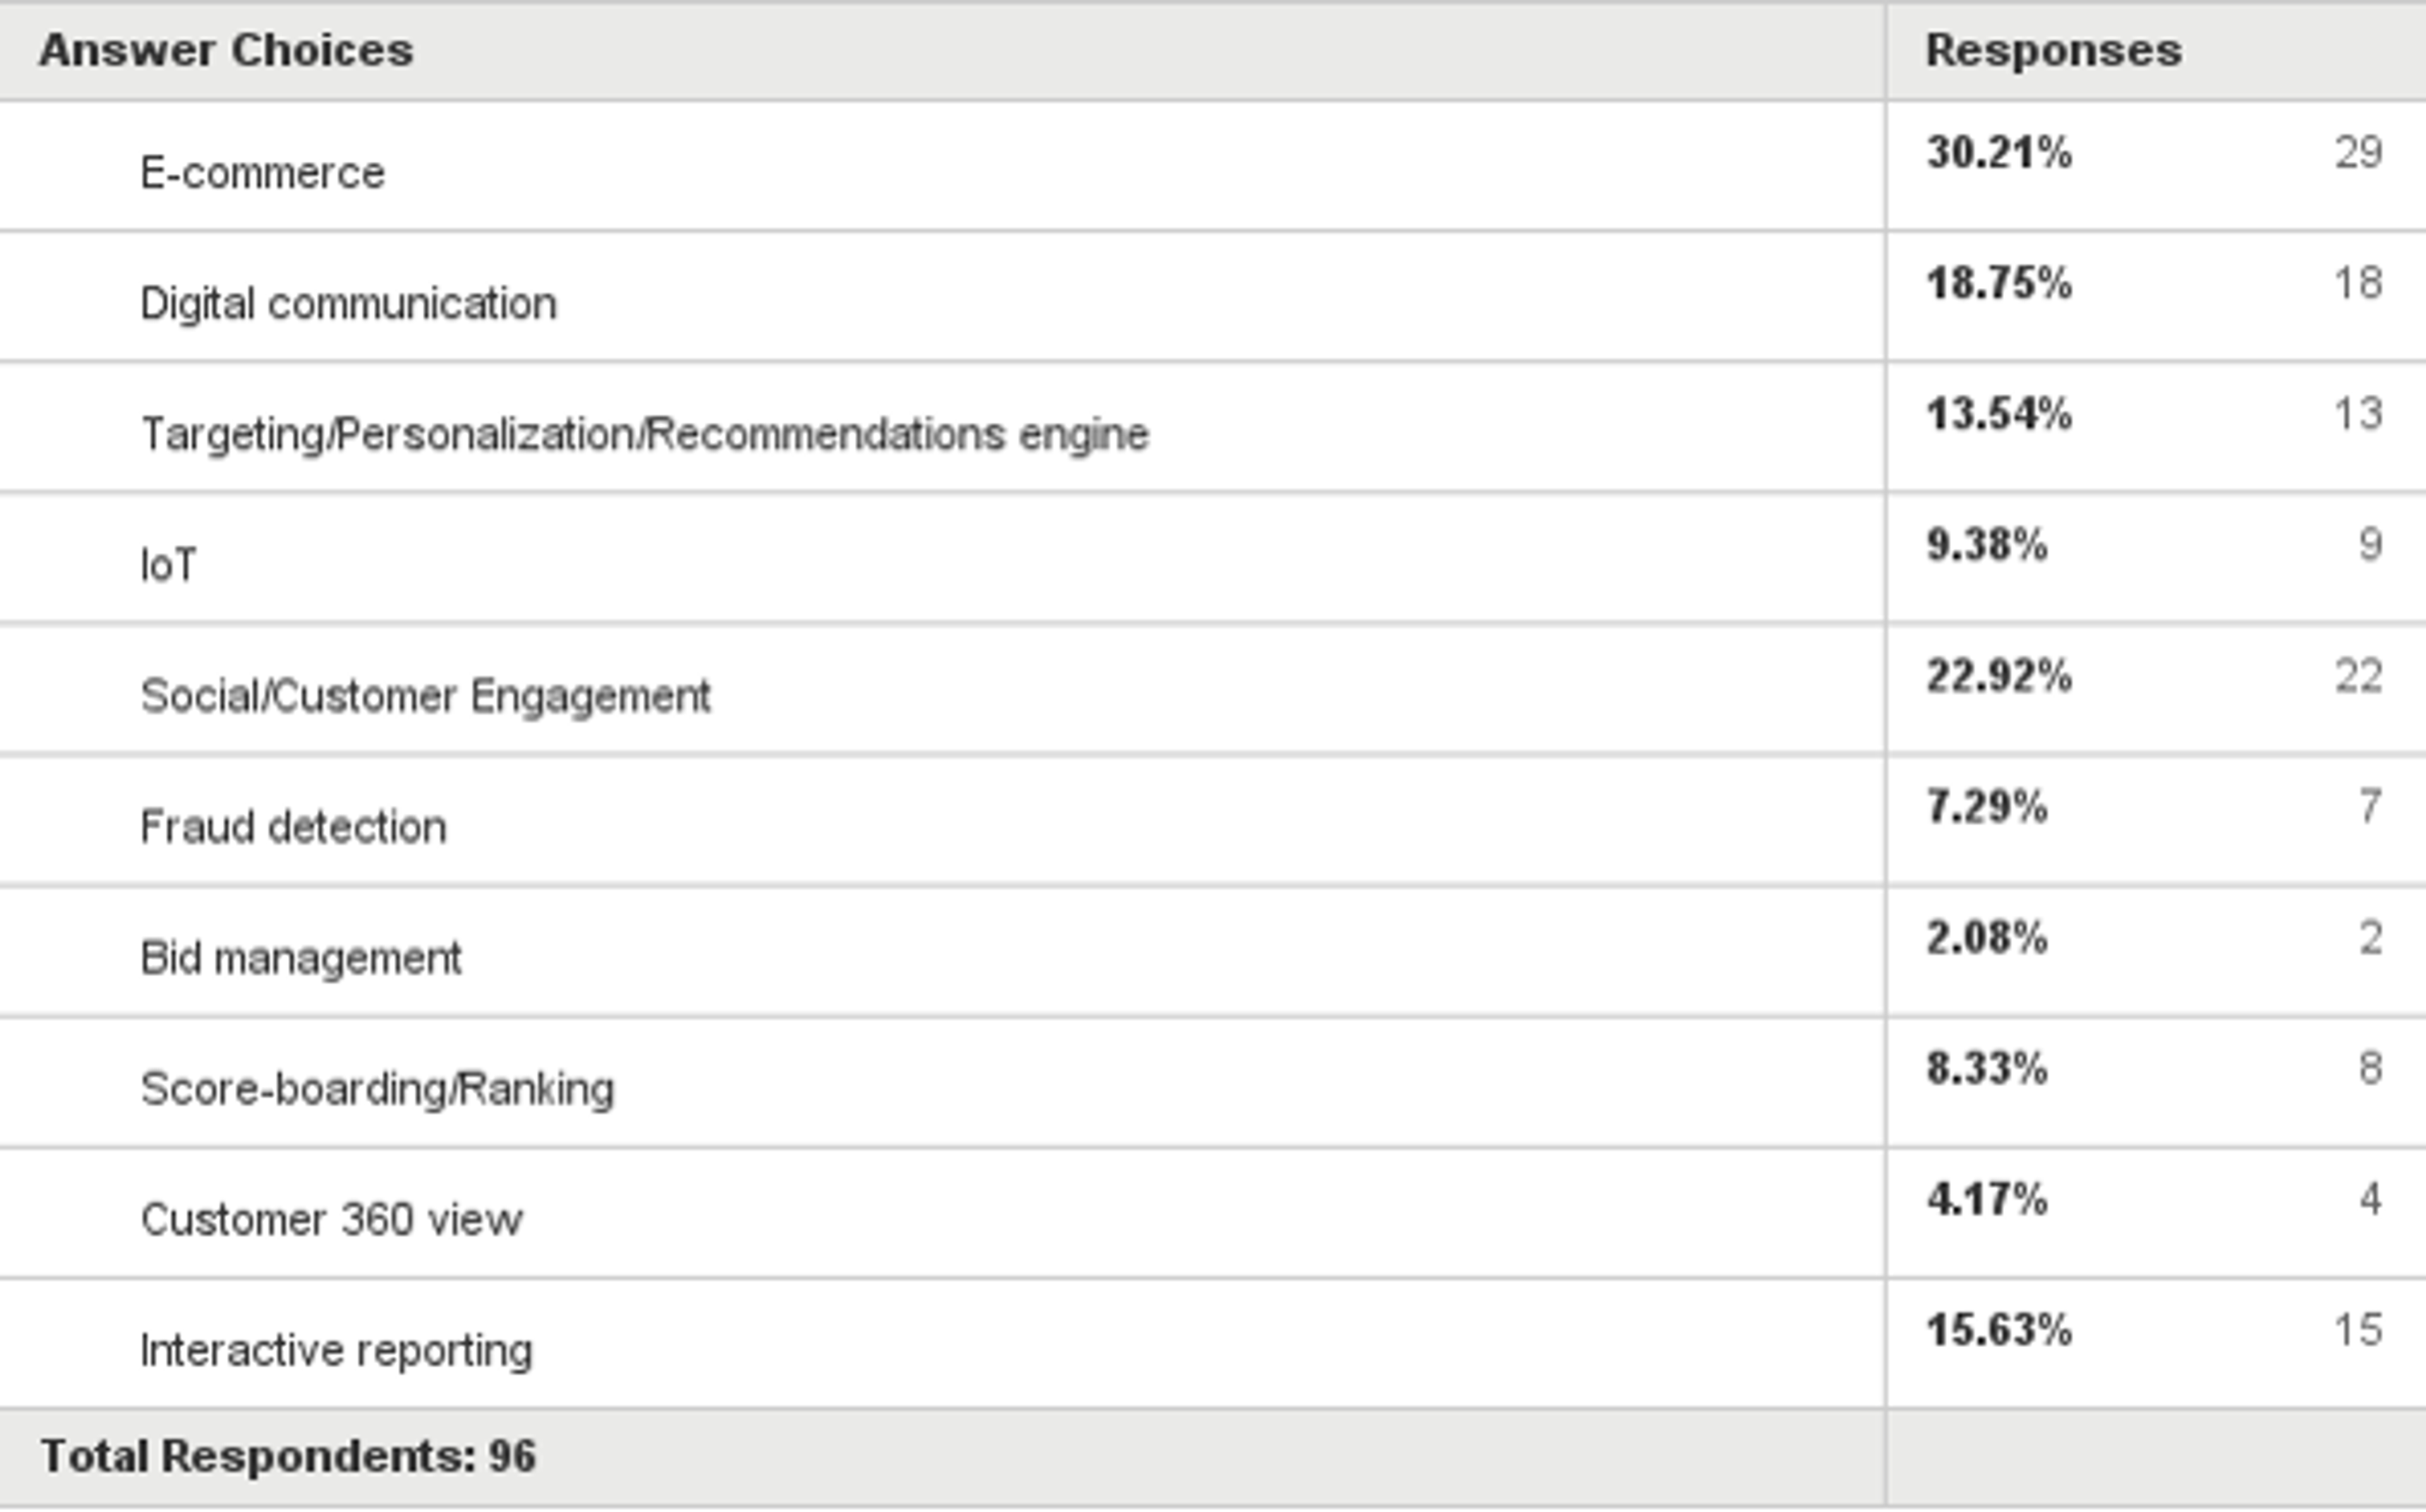Screen dimensions: 2426x1512
Task: Select the Digital communication row label
Action: [x=348, y=303]
